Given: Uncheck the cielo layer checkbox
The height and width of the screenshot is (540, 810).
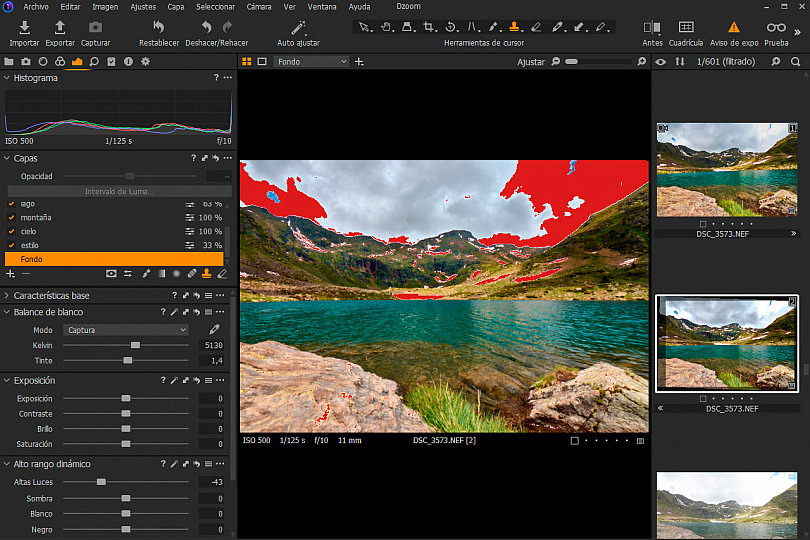Looking at the screenshot, I should (11, 232).
